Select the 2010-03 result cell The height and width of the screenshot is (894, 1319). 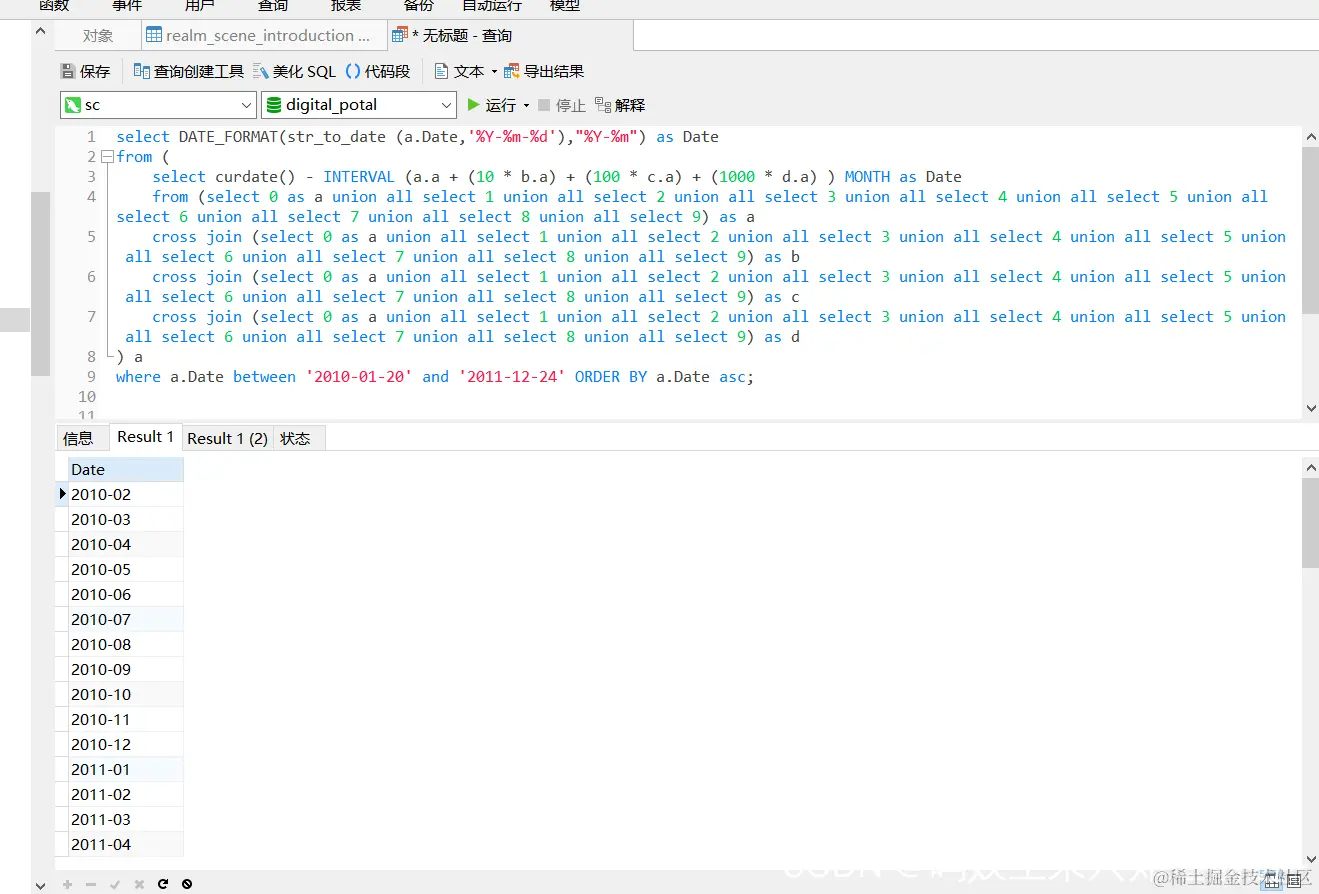(x=125, y=519)
